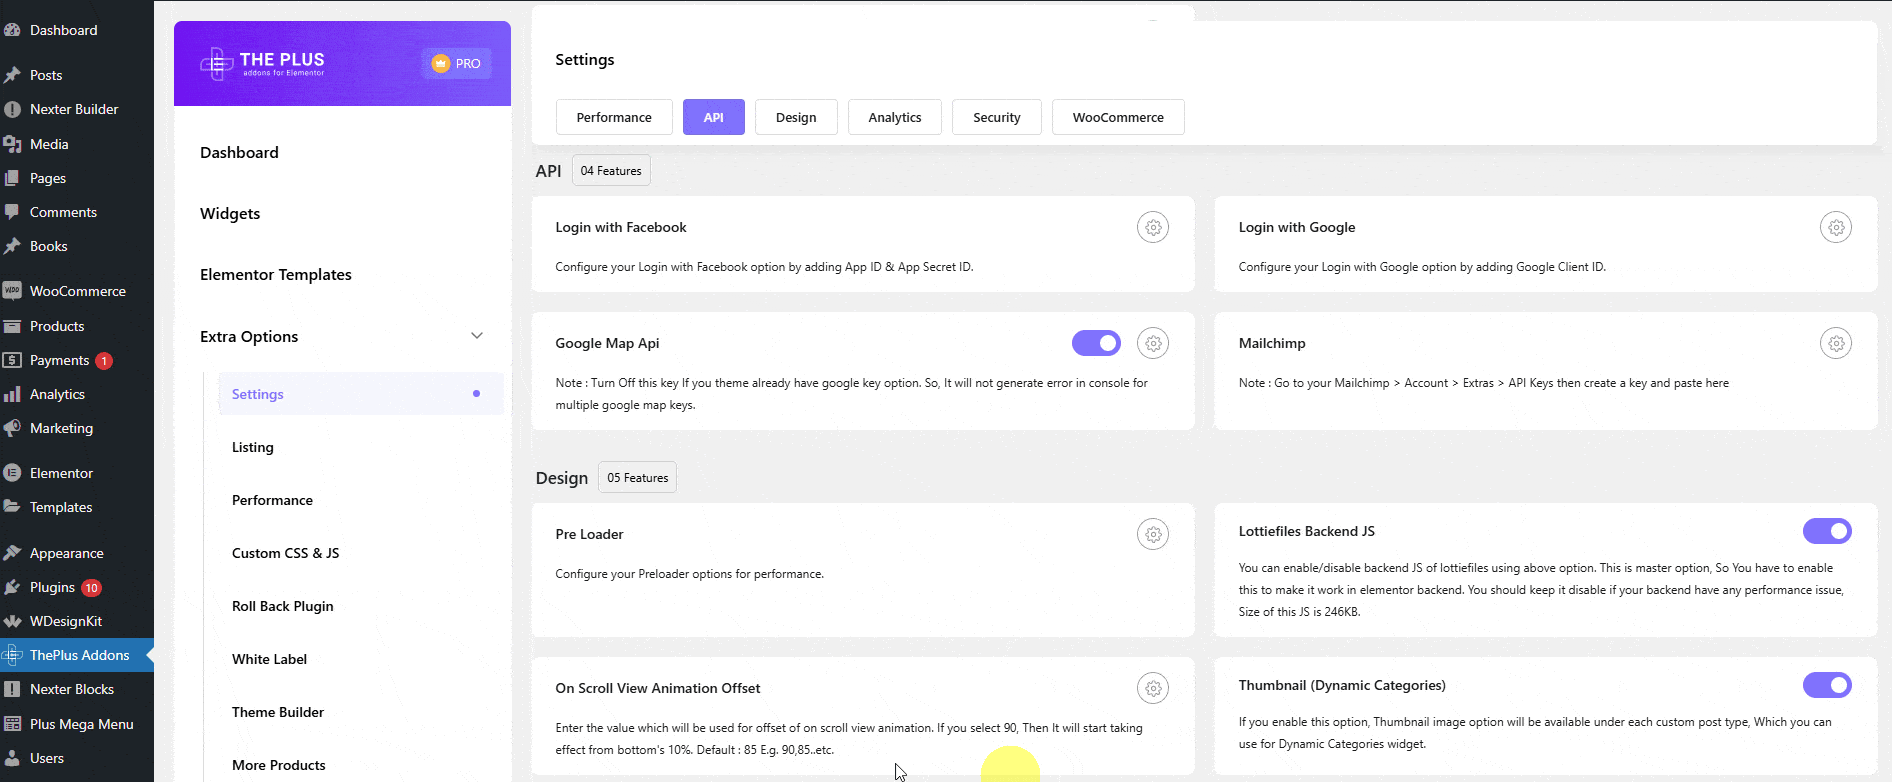The image size is (1892, 782).
Task: Click the Pages sidebar icon
Action: tap(12, 178)
